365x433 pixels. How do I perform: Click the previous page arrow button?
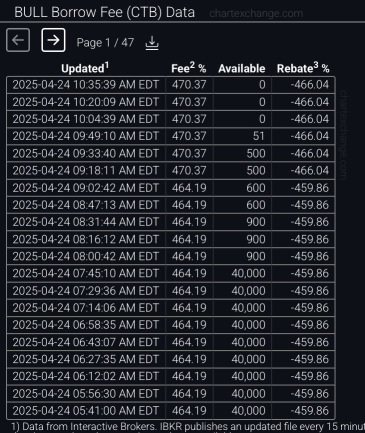tap(18, 40)
